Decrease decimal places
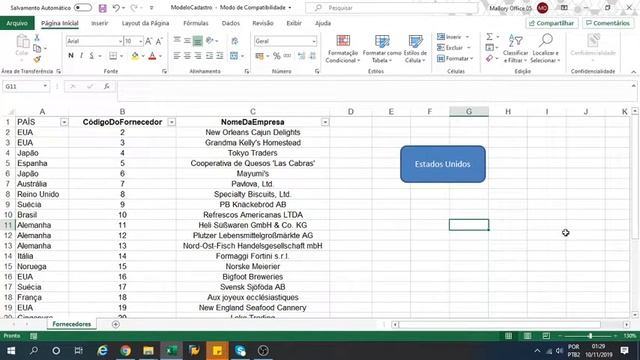 [x=312, y=56]
